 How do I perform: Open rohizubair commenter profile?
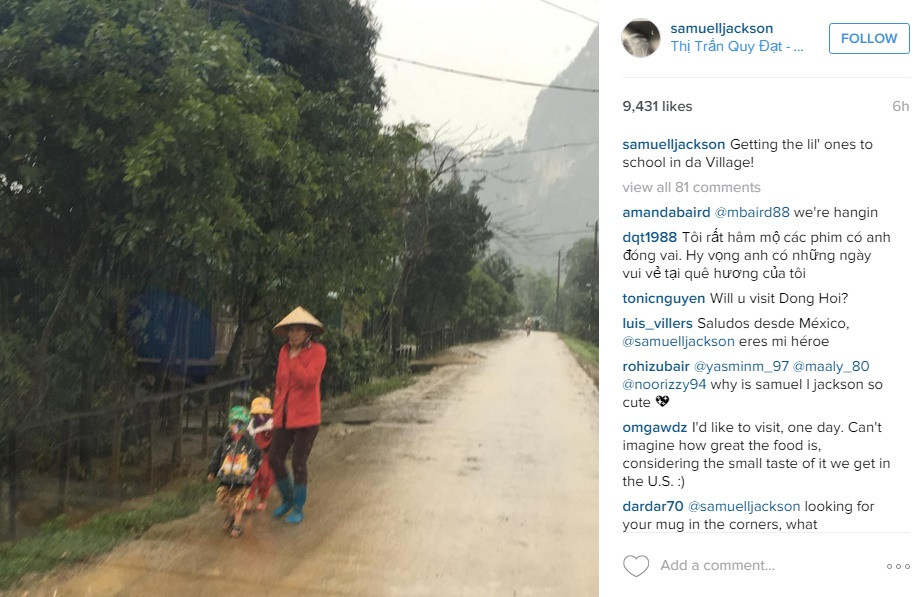tap(656, 367)
